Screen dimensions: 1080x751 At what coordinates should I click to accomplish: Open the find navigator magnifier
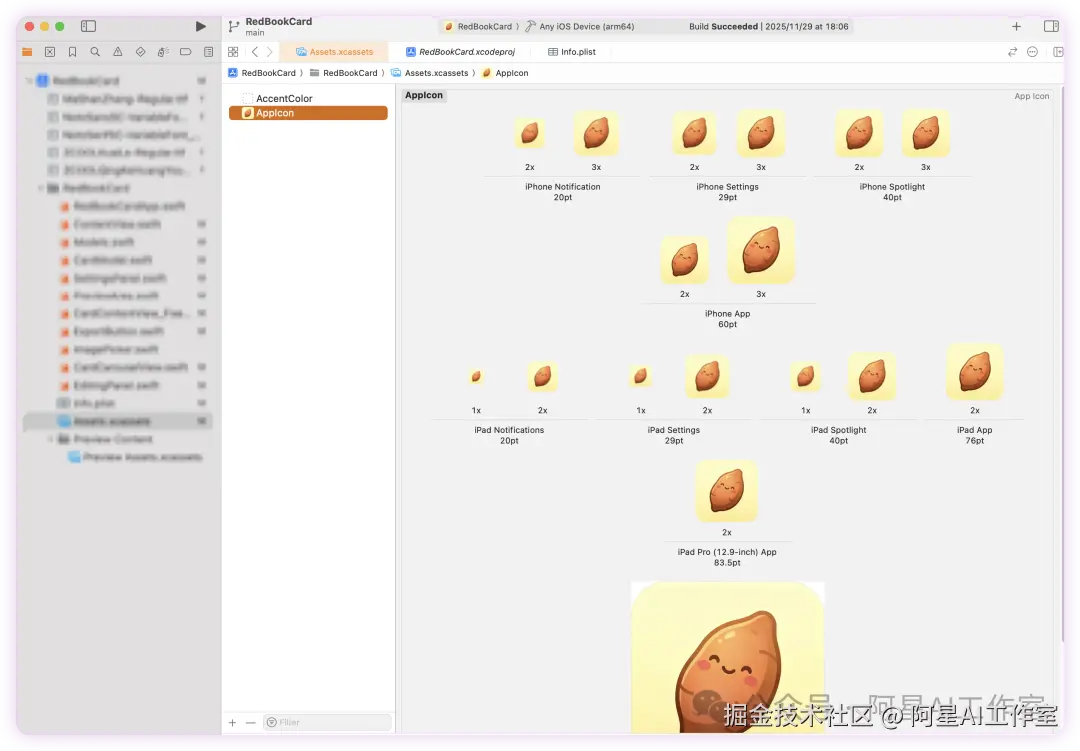pos(95,52)
